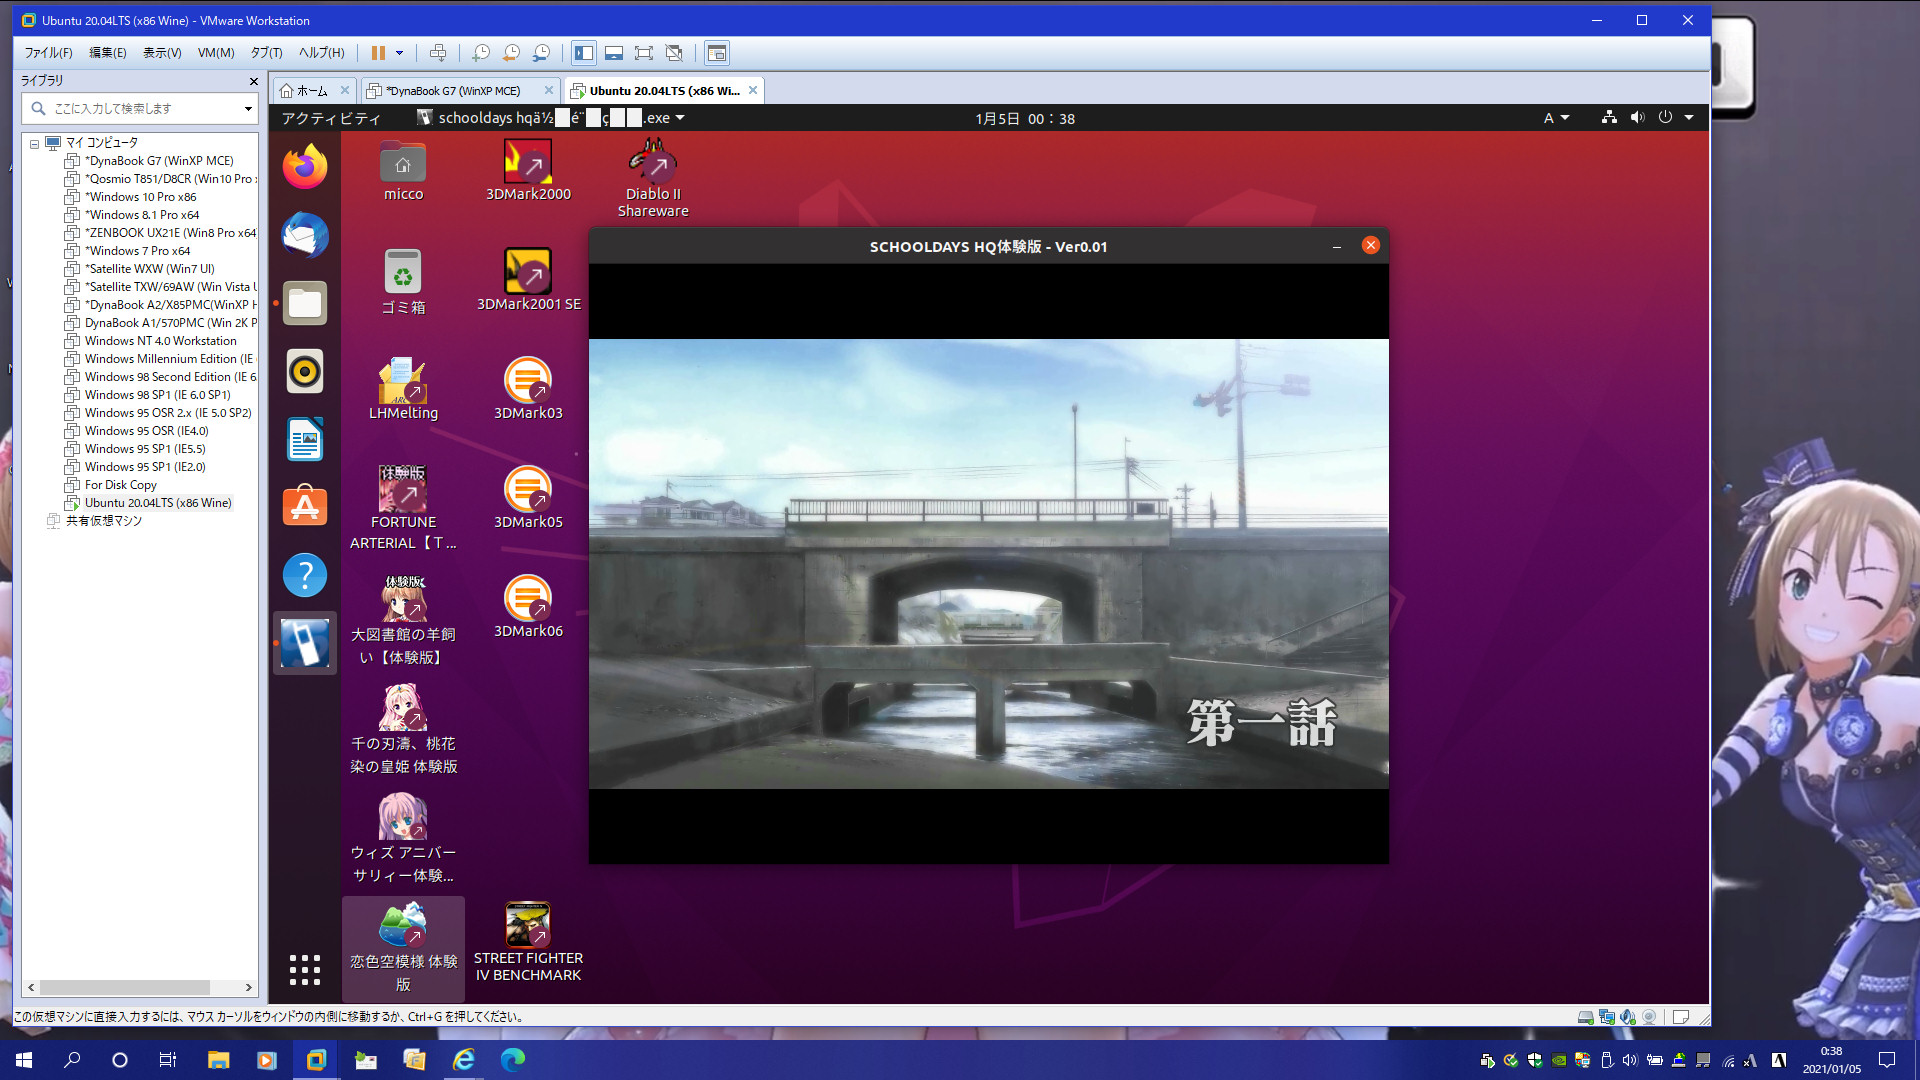The width and height of the screenshot is (1920, 1080).
Task: Click the full screen mode toolbar icon
Action: pos(644,53)
